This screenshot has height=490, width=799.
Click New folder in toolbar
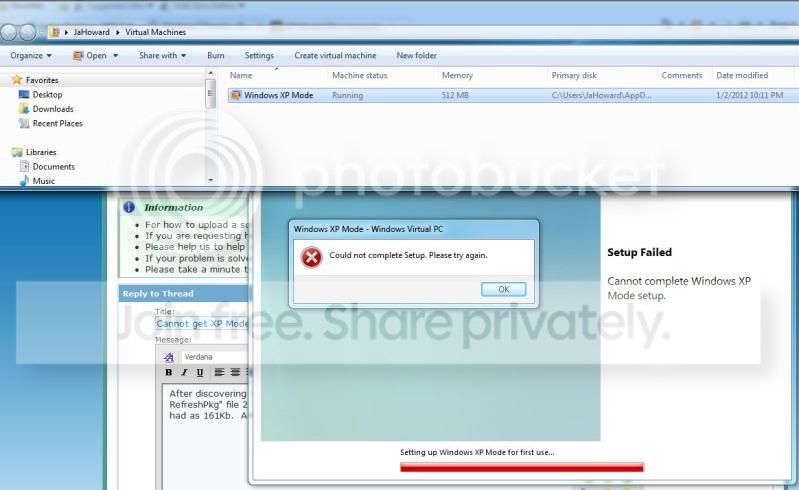click(416, 56)
